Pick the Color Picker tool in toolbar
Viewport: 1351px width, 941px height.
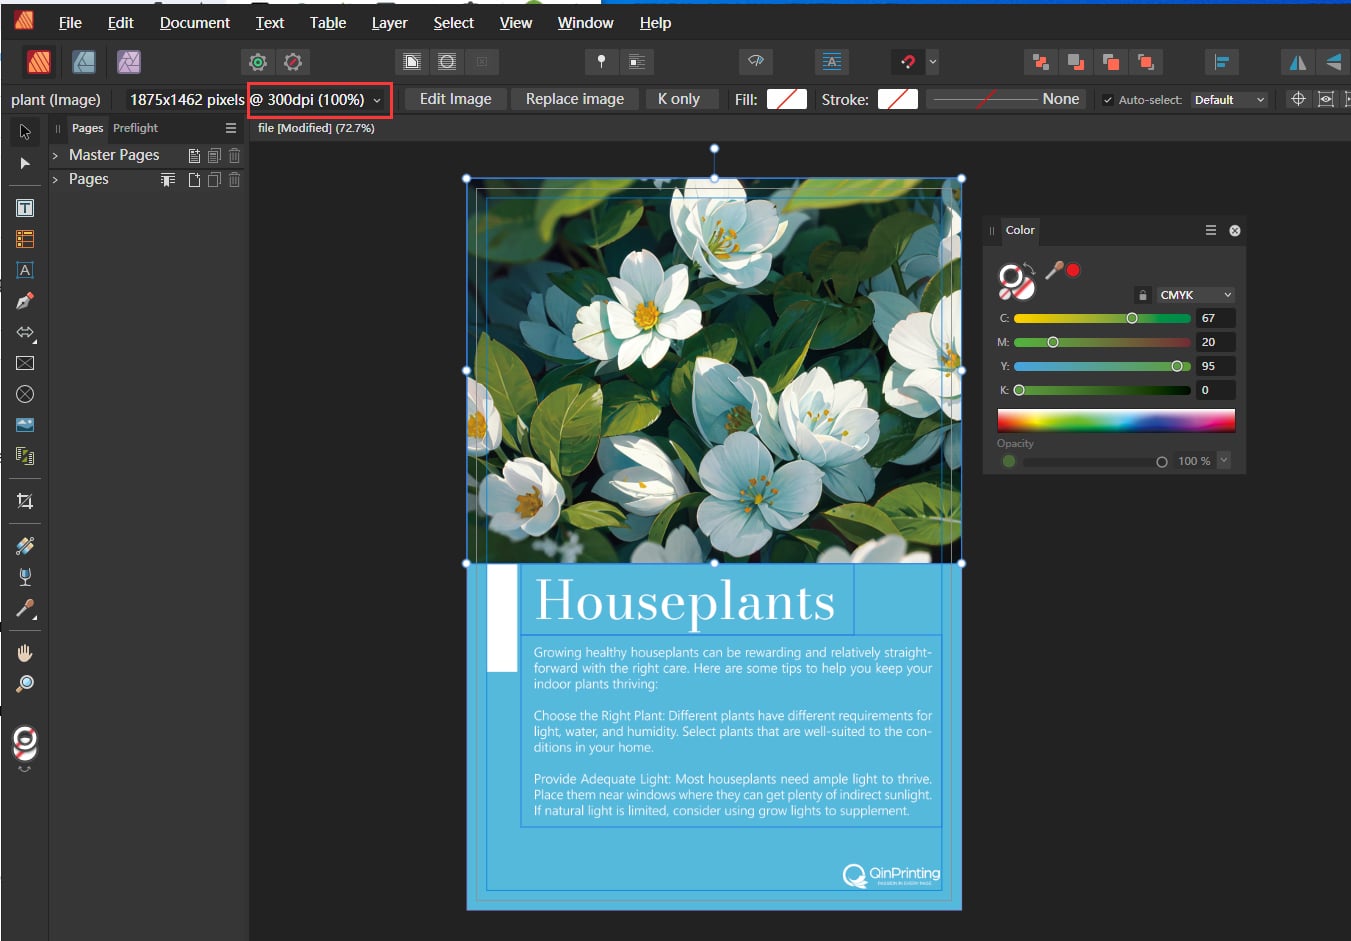point(25,608)
